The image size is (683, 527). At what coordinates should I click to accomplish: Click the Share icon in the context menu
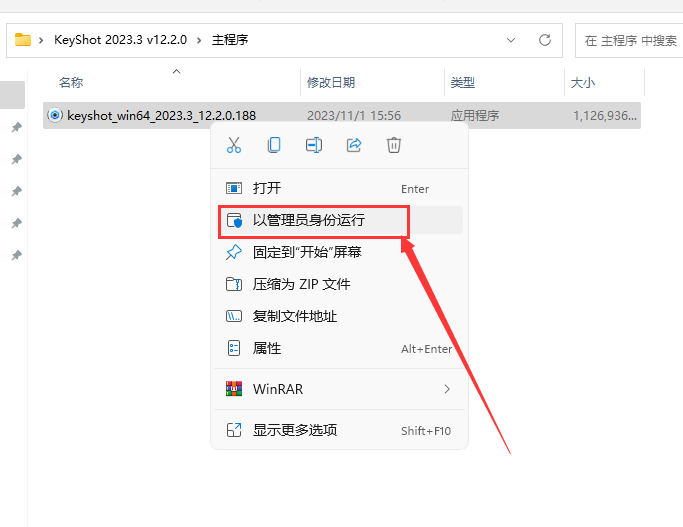(x=354, y=145)
